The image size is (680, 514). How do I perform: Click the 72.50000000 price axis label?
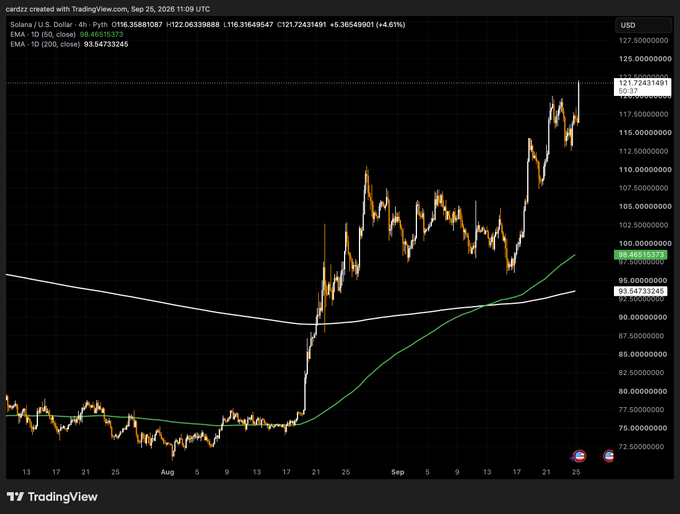(x=641, y=446)
